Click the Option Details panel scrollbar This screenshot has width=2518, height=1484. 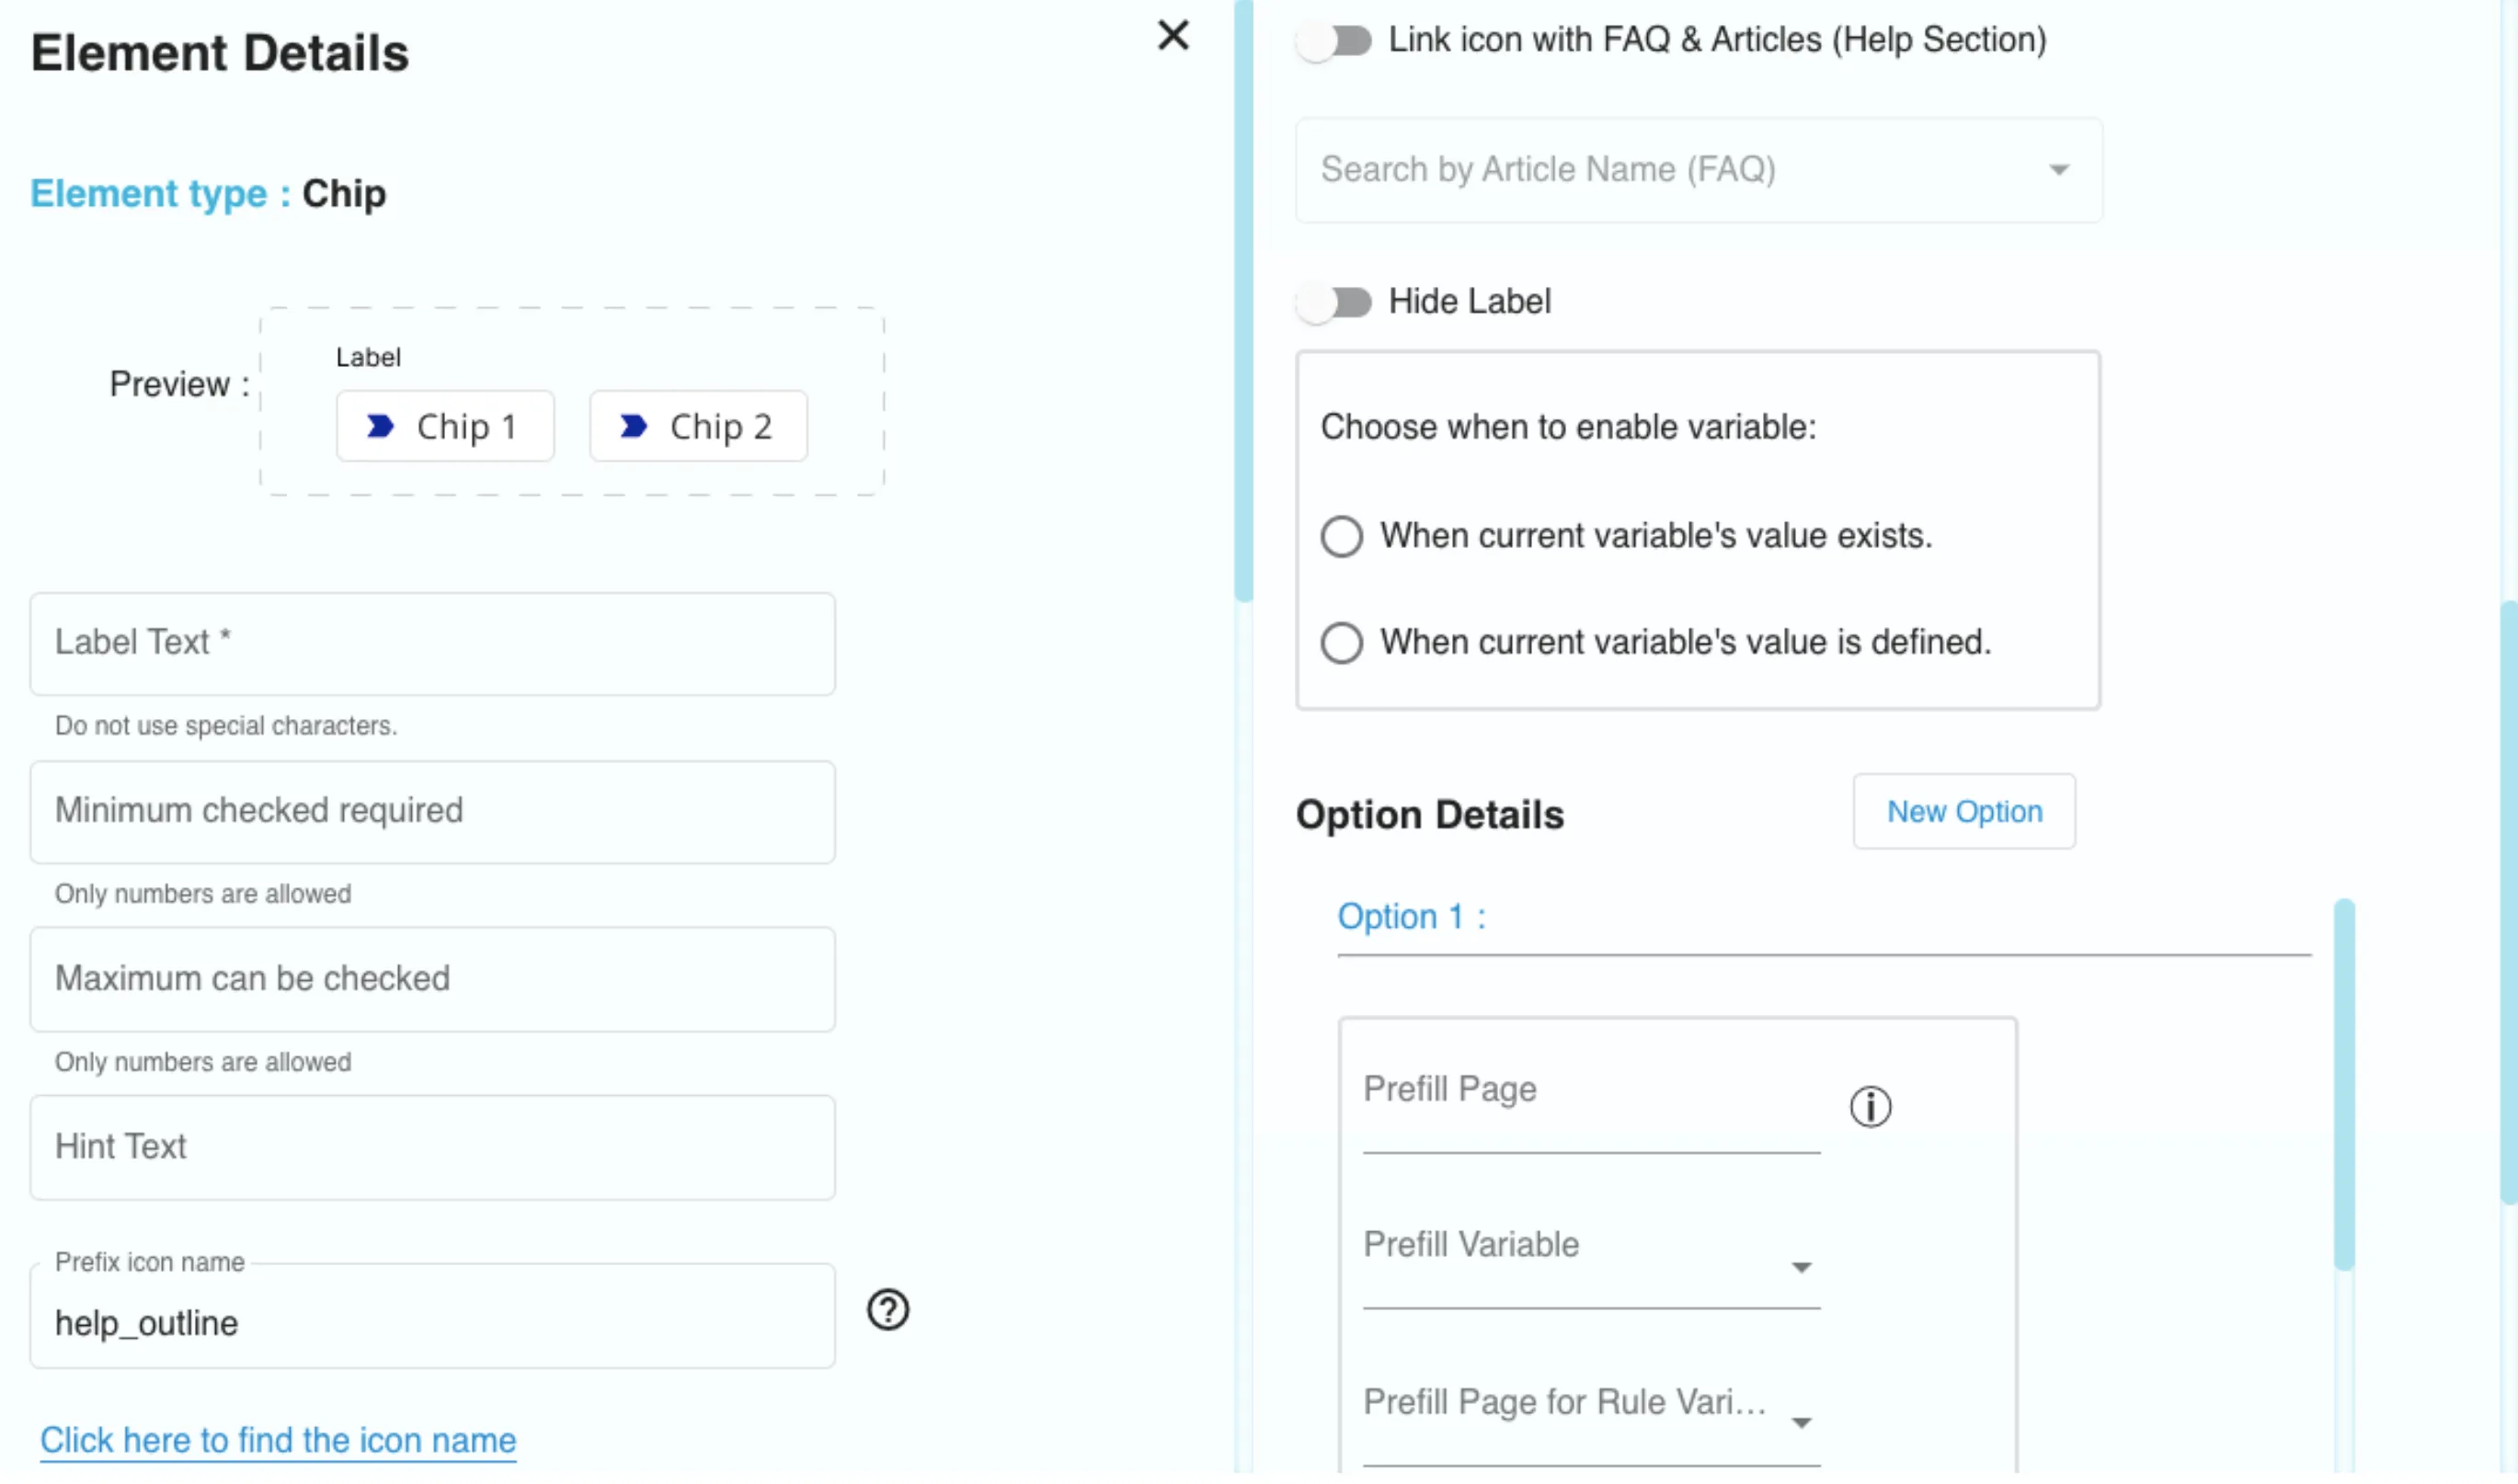pyautogui.click(x=2344, y=1085)
